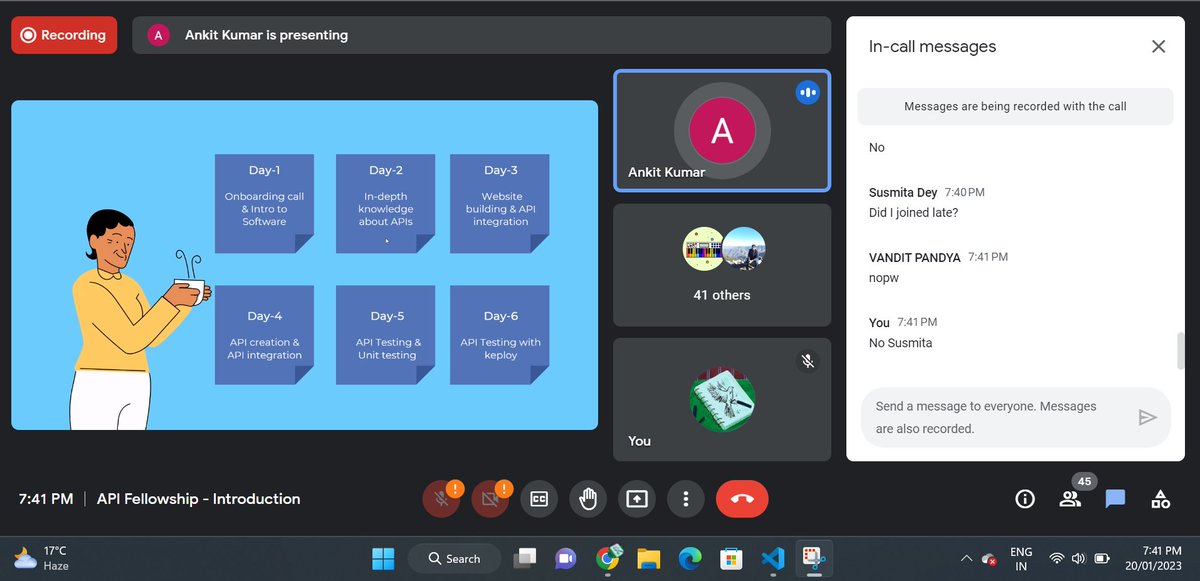
Task: Click the battery tray icon
Action: tap(1102, 558)
